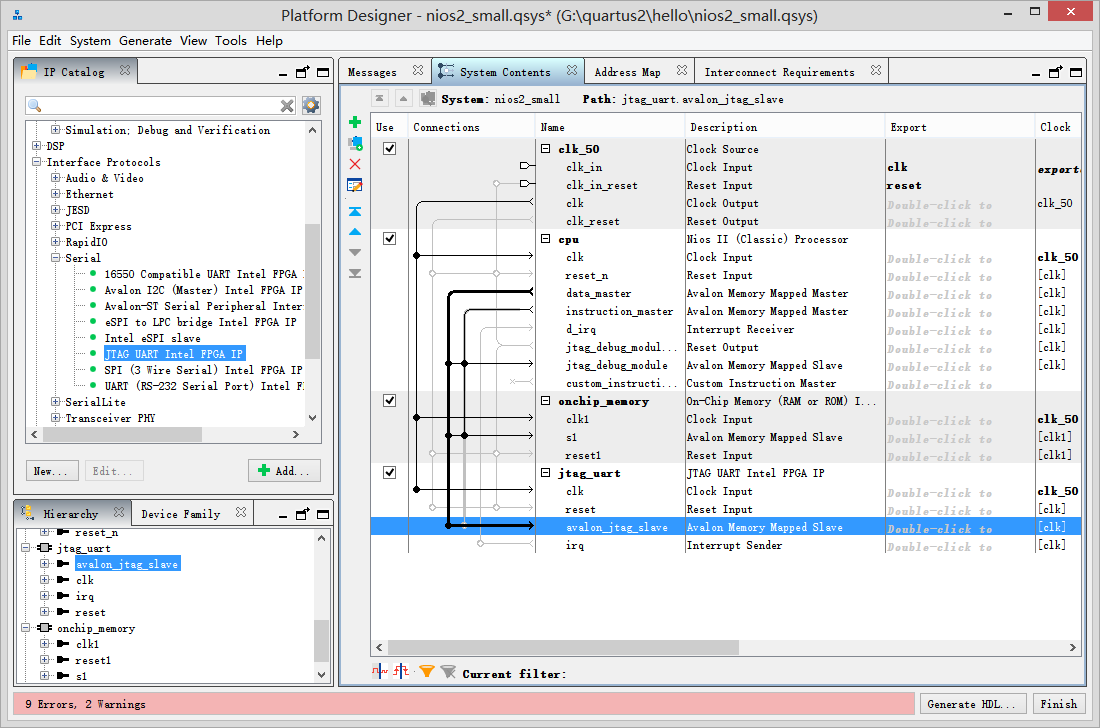Click the orange filter funnel icon

tap(427, 672)
